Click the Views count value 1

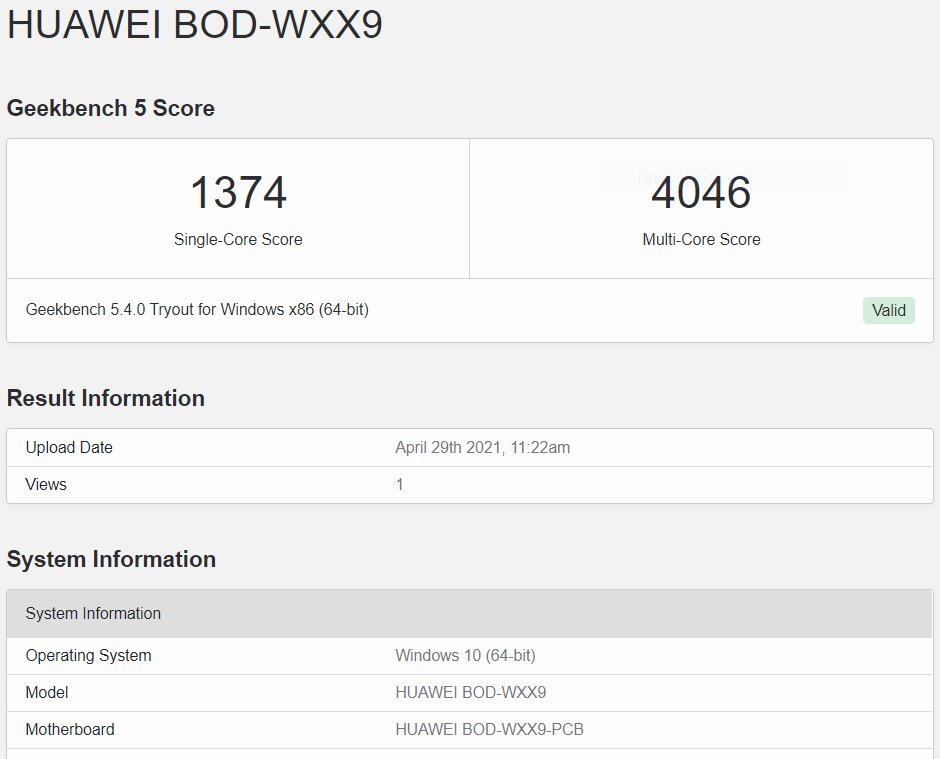pyautogui.click(x=399, y=484)
